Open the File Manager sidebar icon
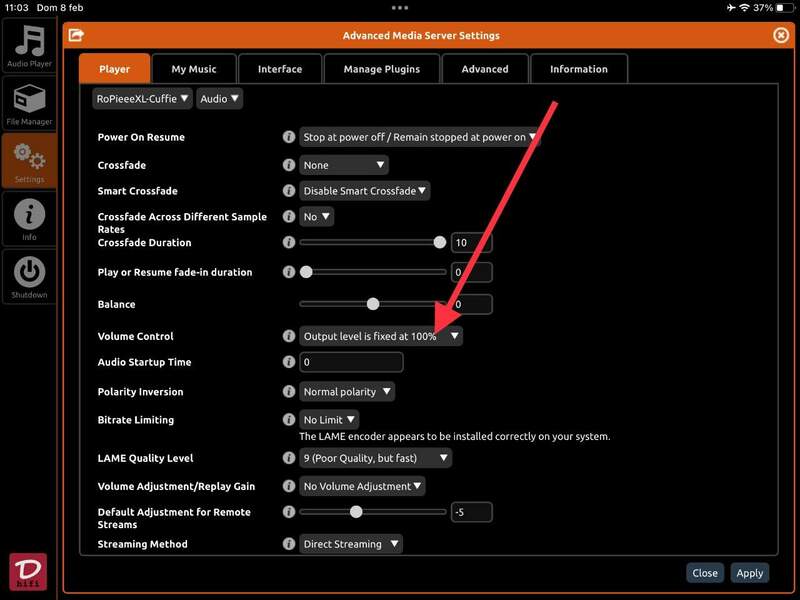The width and height of the screenshot is (800, 600). (29, 104)
